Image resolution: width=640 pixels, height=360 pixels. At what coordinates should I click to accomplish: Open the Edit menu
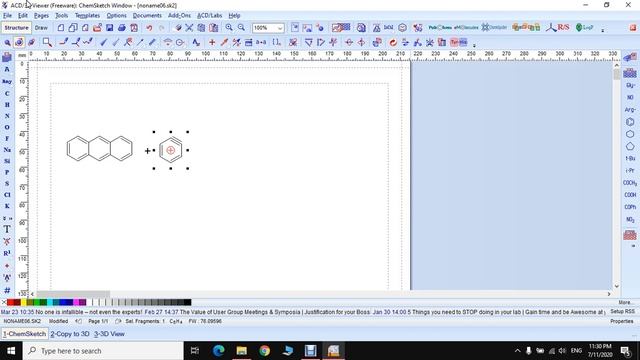coord(23,16)
